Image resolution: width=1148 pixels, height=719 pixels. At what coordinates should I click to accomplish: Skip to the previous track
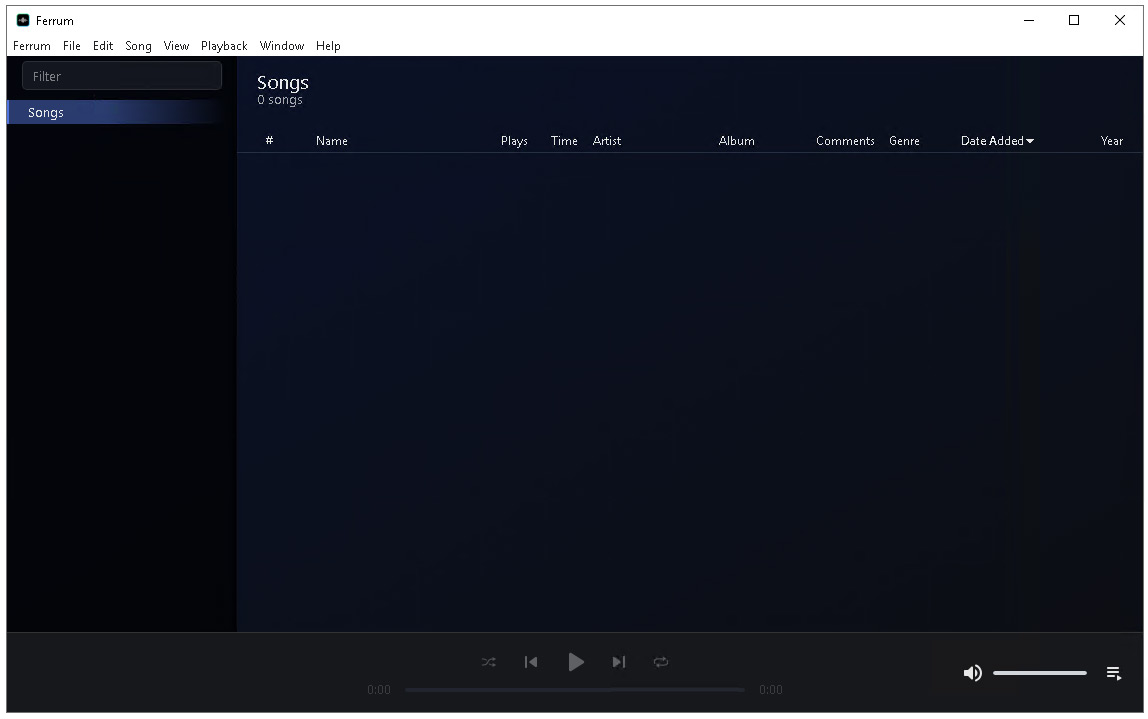531,662
